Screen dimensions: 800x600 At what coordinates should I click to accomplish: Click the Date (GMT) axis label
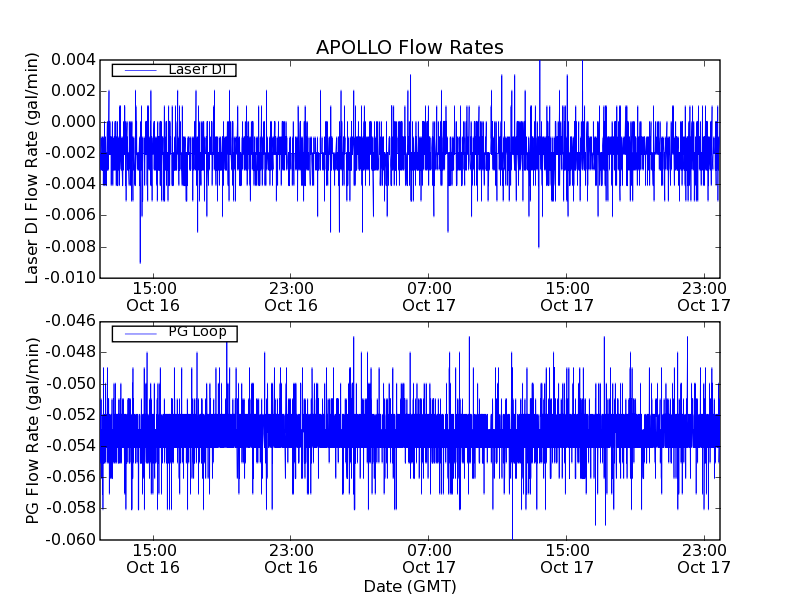(410, 587)
